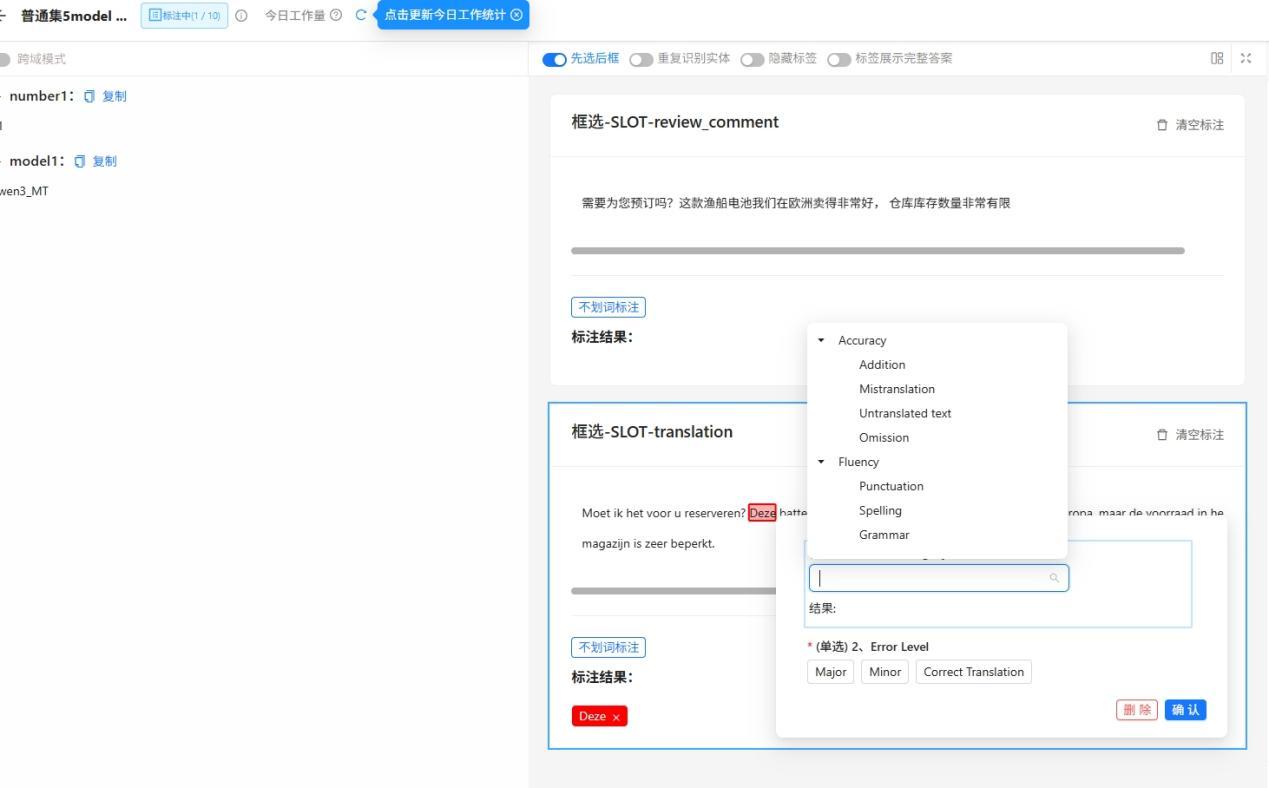Copy the number1 field value

pos(105,96)
